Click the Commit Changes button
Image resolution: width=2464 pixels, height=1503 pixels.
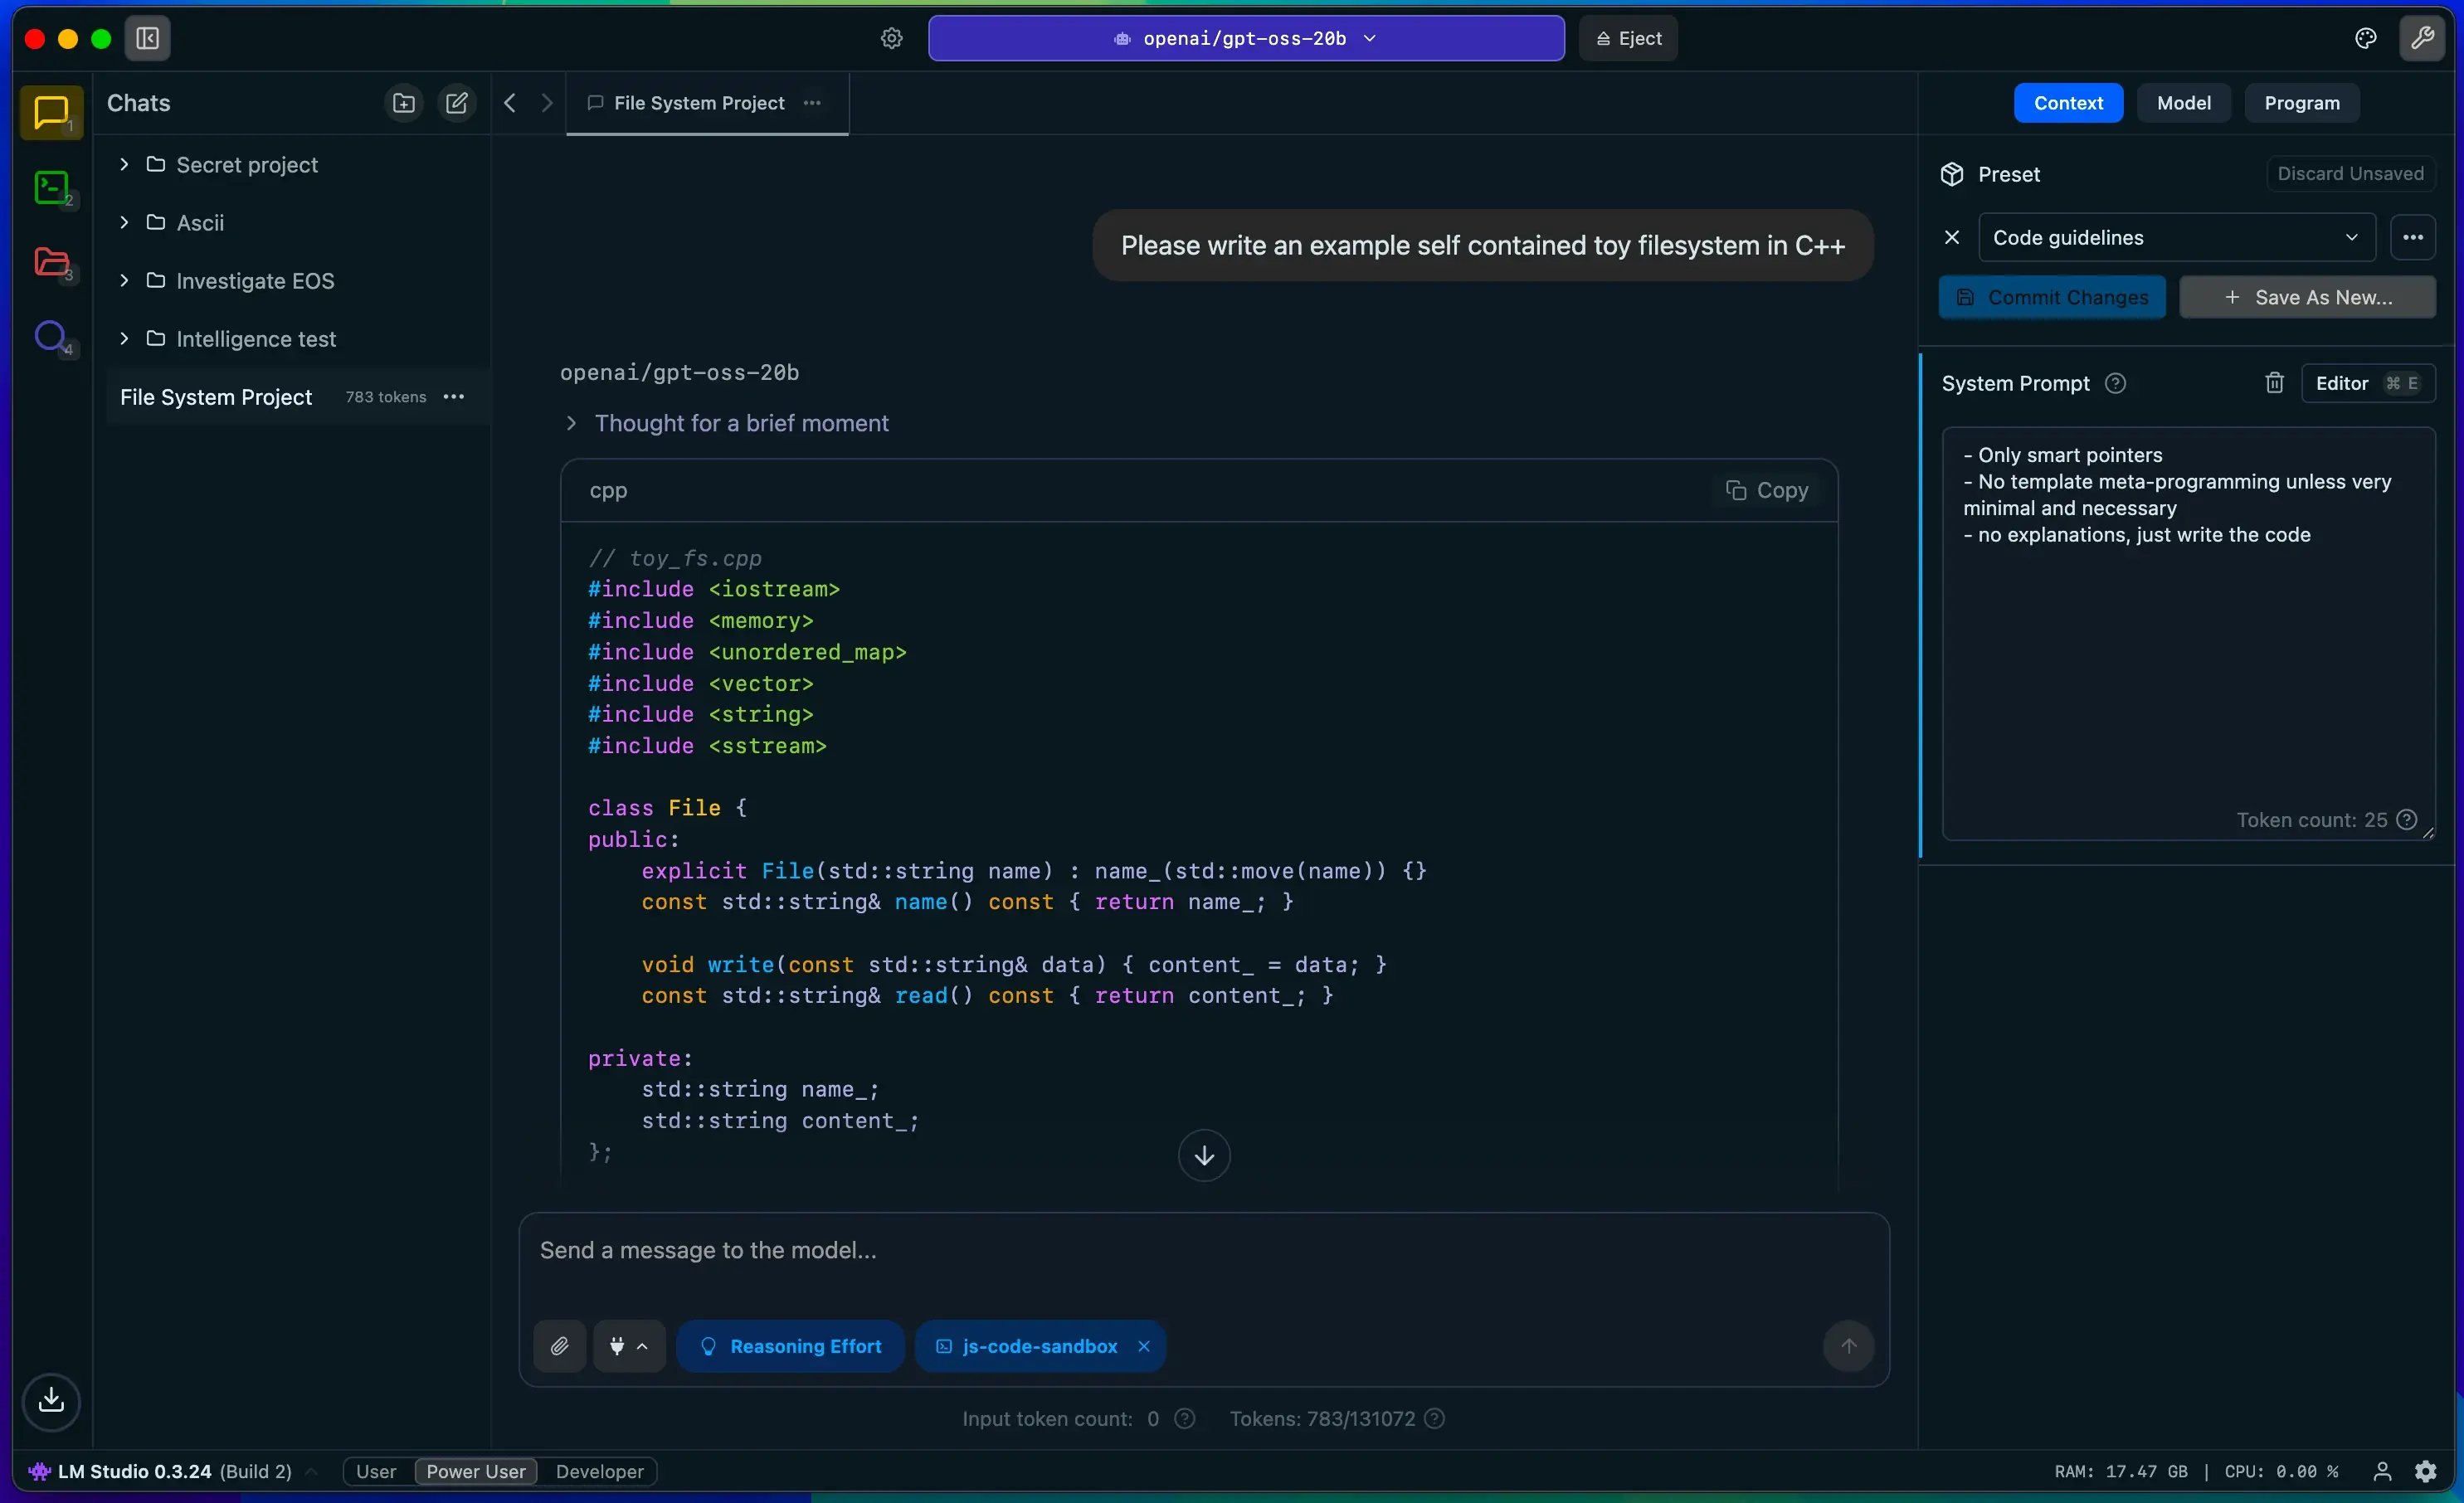click(x=2052, y=297)
